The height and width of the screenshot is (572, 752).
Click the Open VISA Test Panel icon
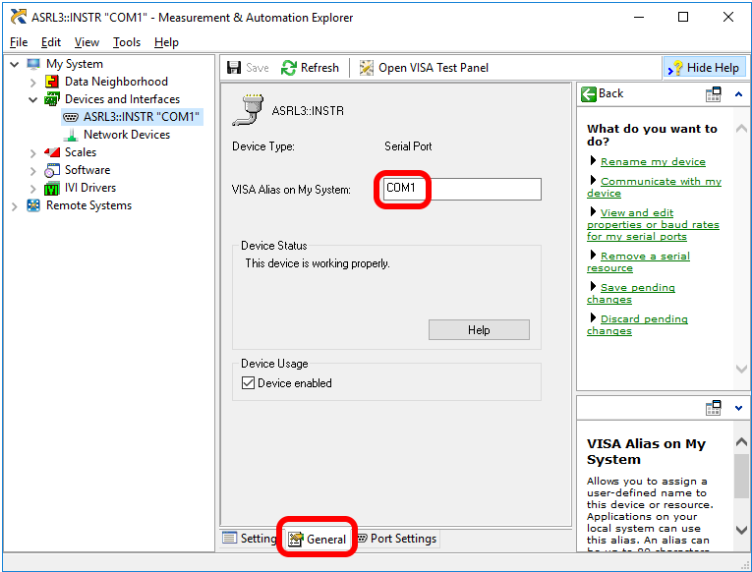pos(367,68)
